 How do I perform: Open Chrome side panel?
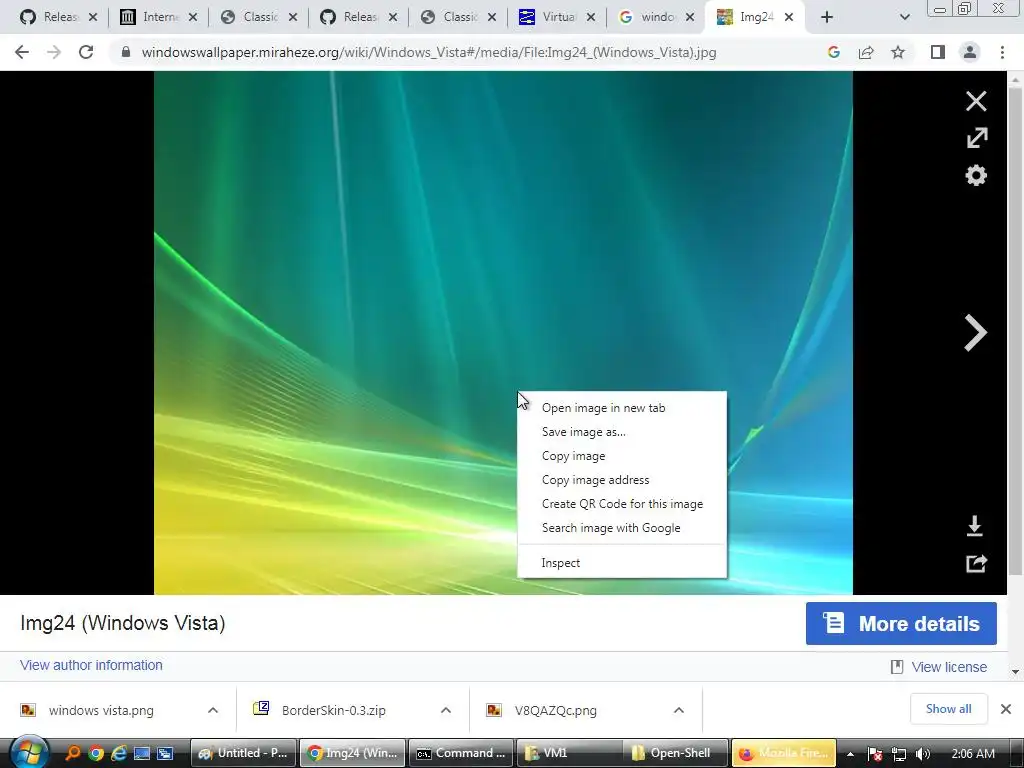(938, 52)
